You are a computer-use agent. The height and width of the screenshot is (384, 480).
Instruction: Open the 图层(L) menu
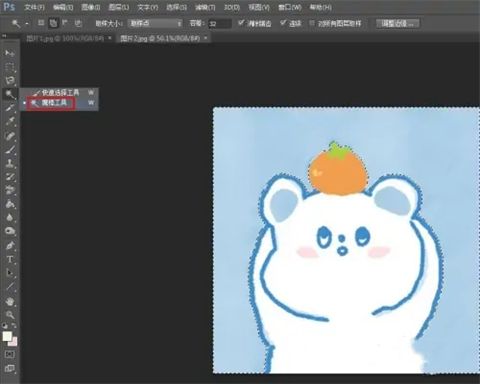pos(119,7)
